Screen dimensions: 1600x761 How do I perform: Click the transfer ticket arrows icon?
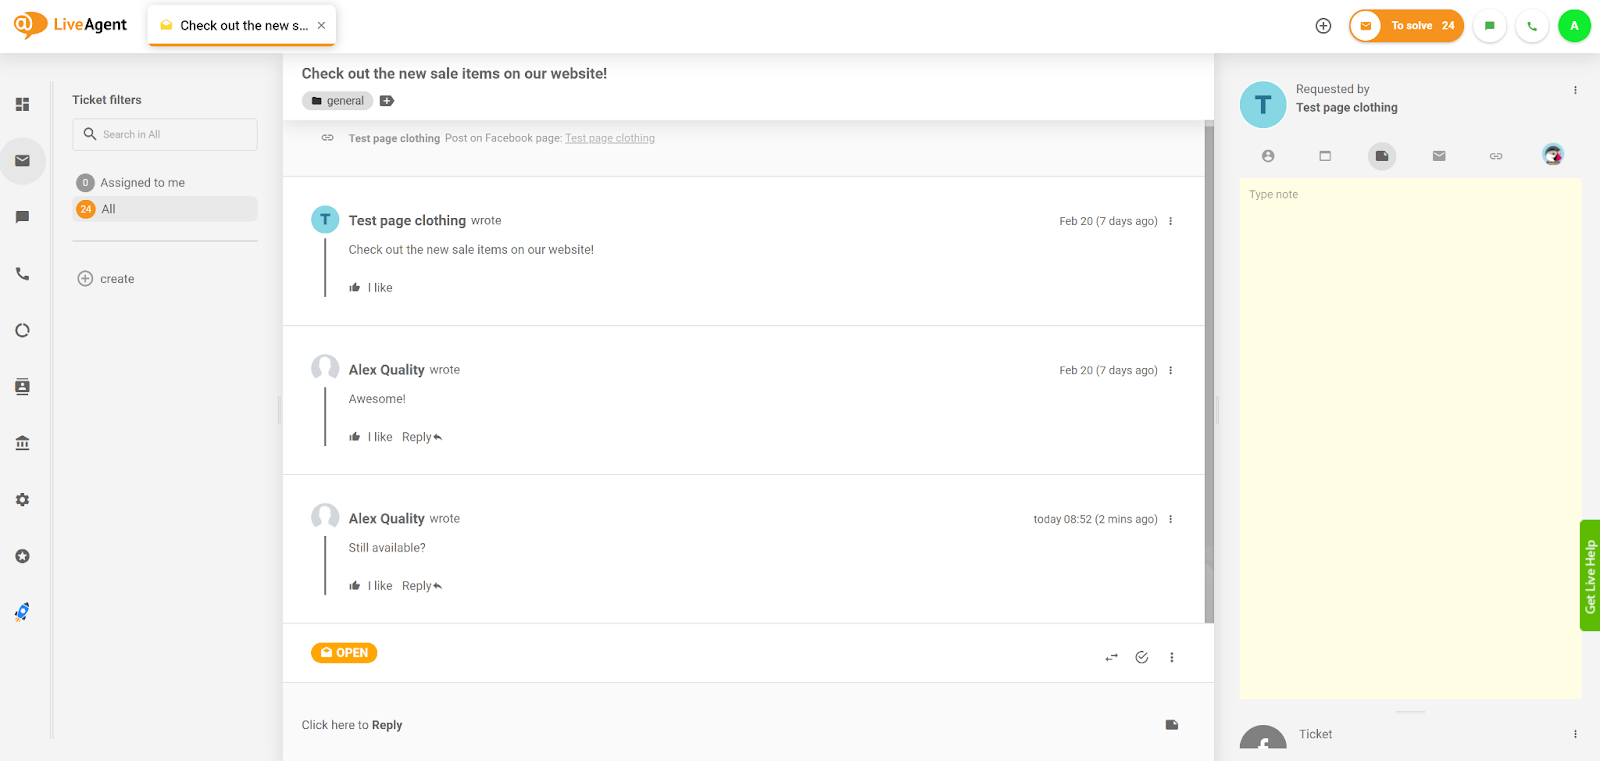1111,657
